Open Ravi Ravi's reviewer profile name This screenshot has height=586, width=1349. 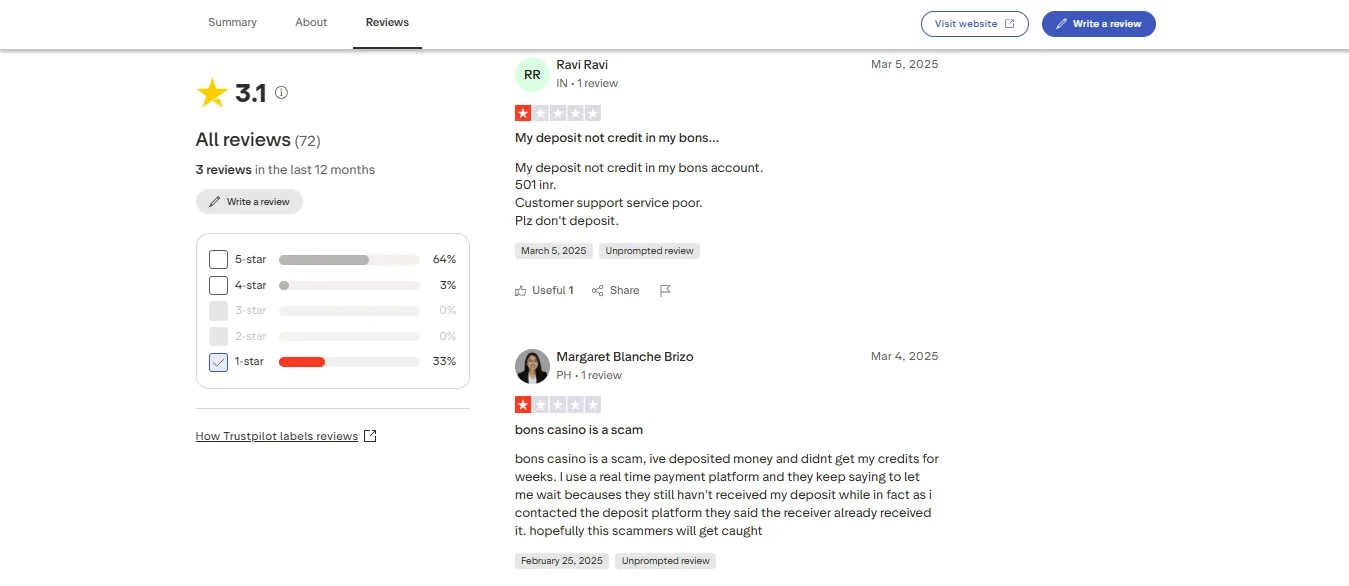click(x=582, y=65)
